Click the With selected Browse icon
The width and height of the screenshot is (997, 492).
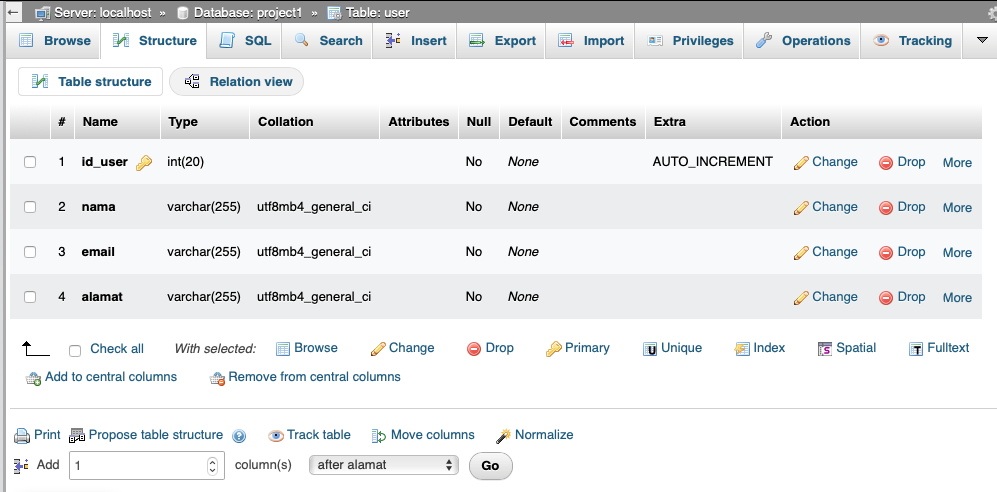pyautogui.click(x=283, y=349)
